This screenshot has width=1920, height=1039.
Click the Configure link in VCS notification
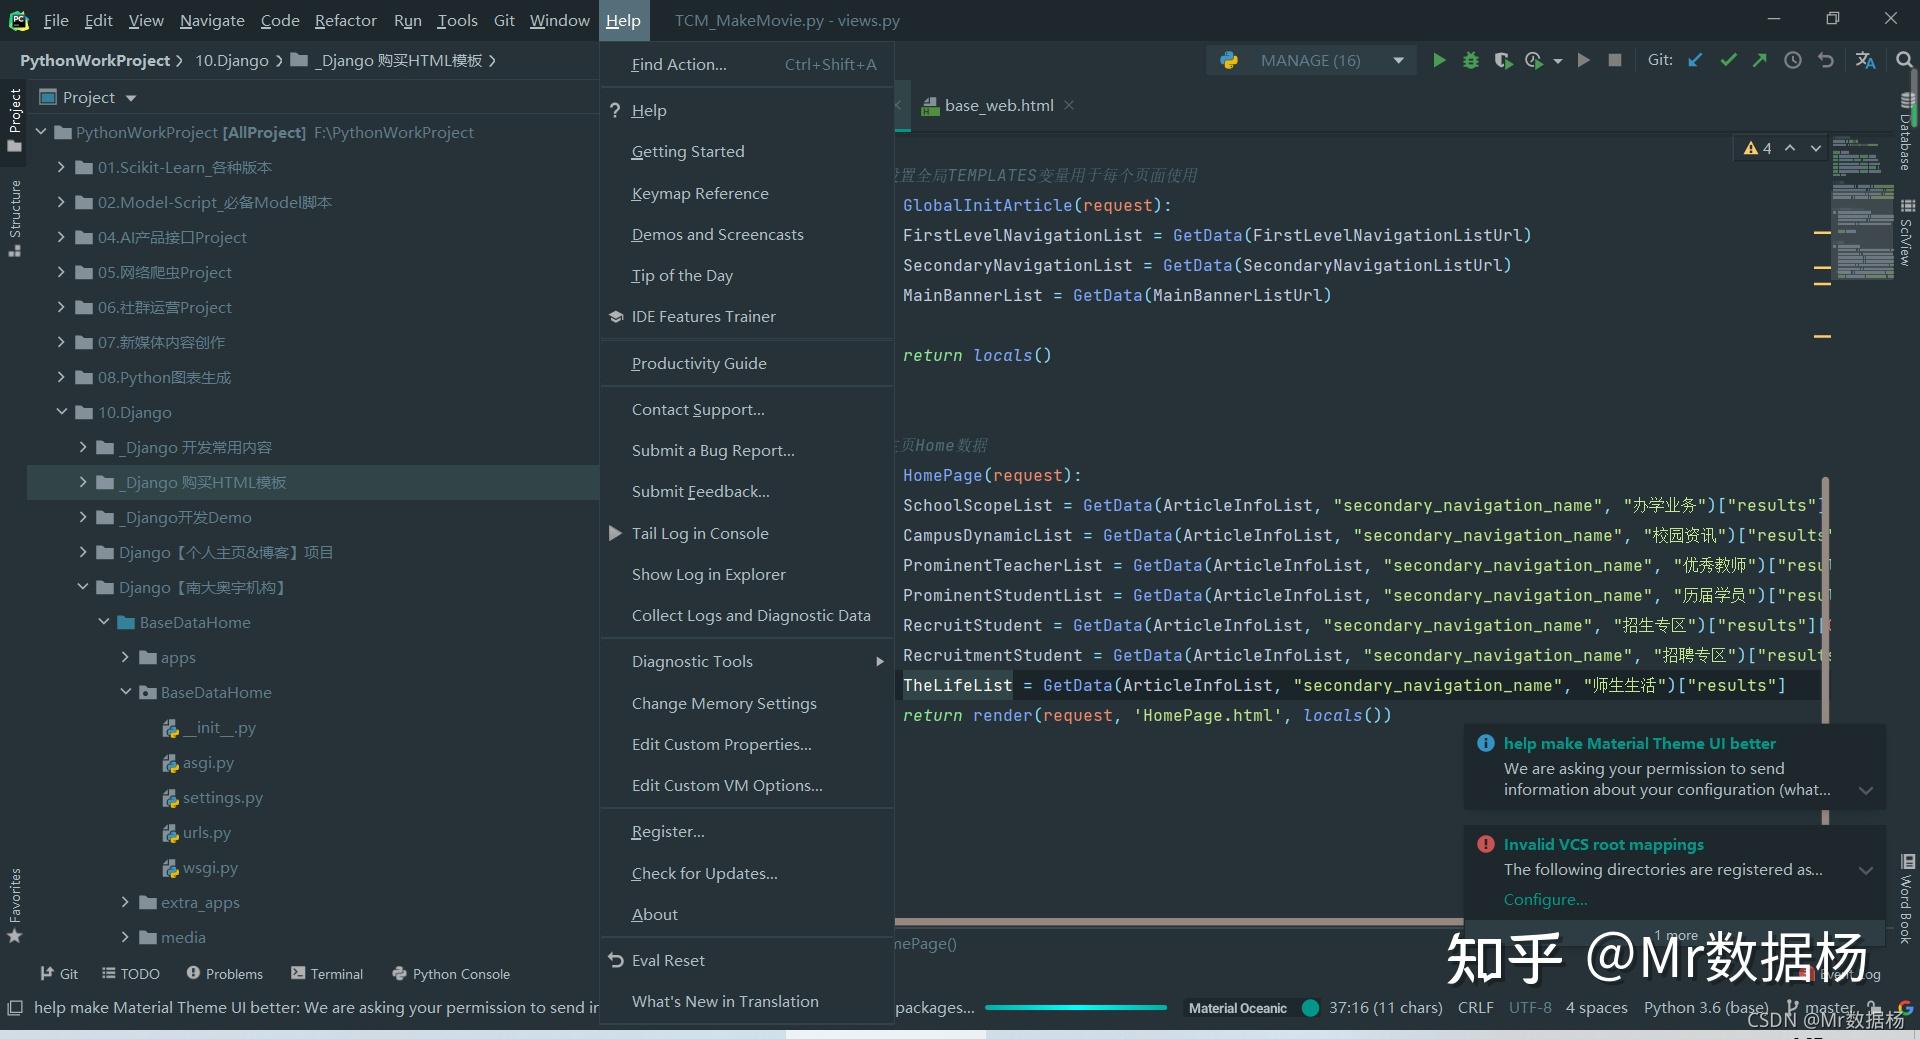(1545, 900)
